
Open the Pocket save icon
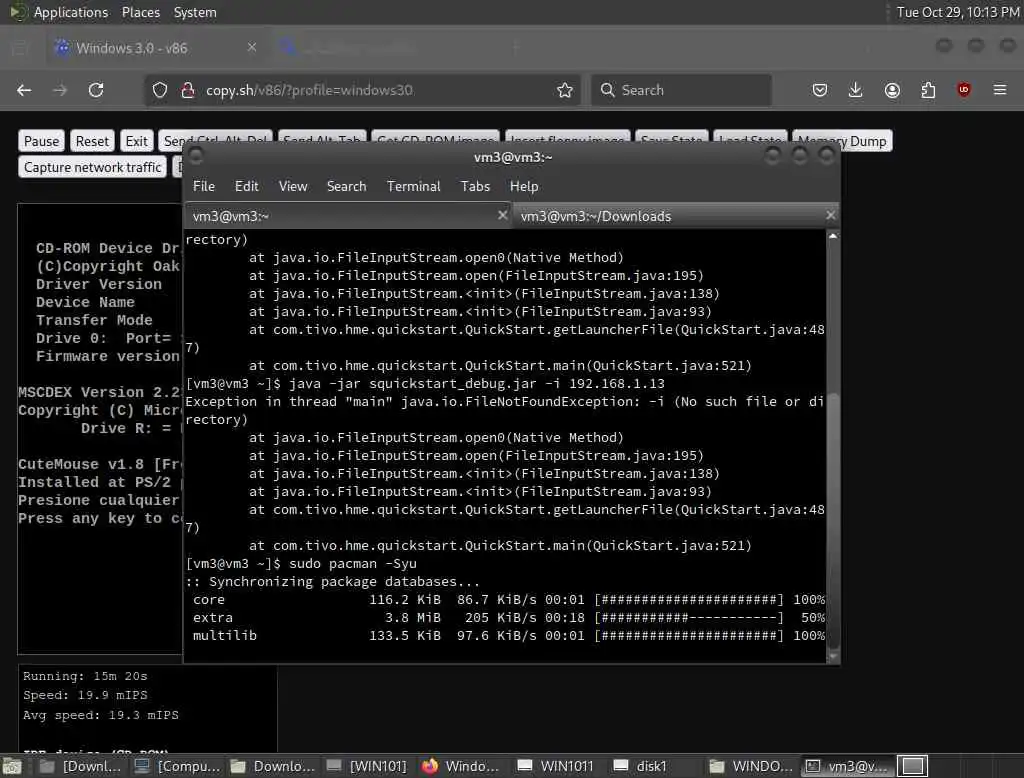820,90
